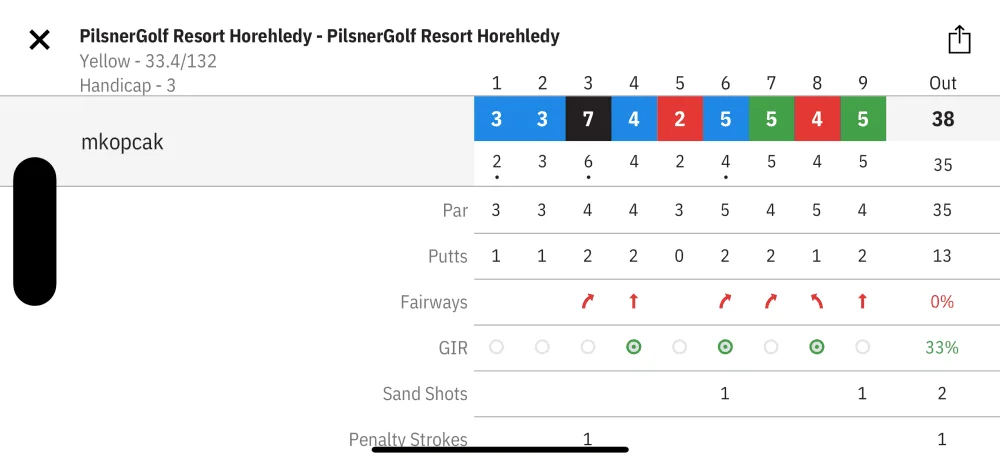
Task: Select the hole 9 fairway straight arrow
Action: (x=862, y=301)
